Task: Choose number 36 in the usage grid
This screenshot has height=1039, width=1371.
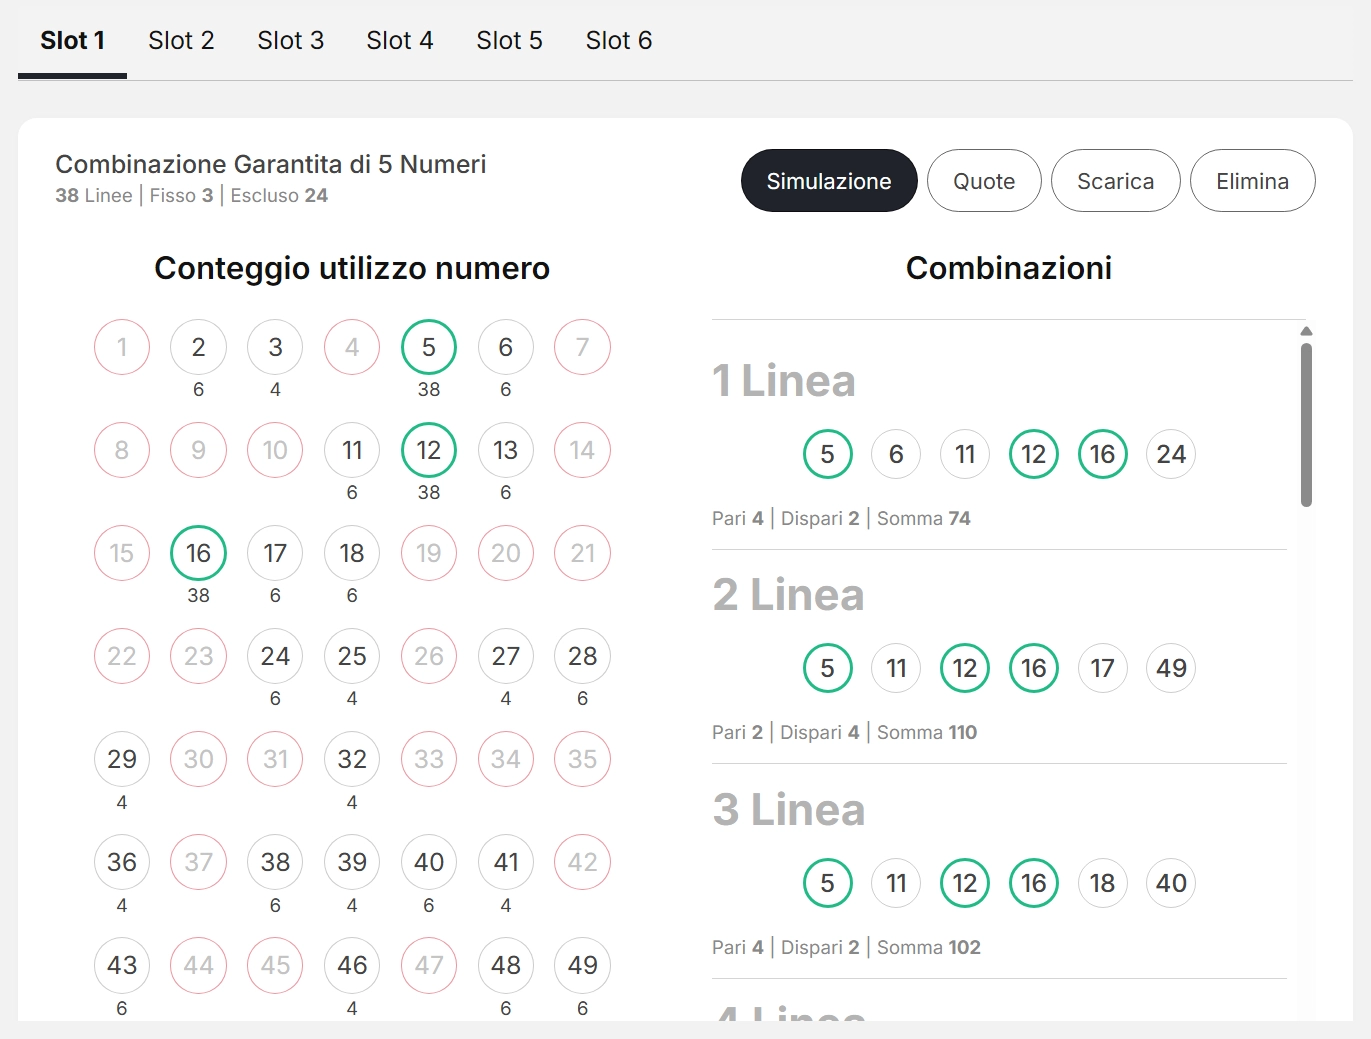Action: [x=122, y=862]
